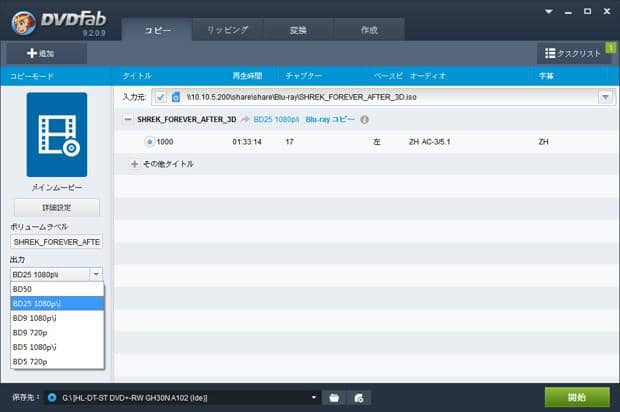The image size is (620, 412).
Task: Choose BD25 1080p/i from output list
Action: (57, 304)
